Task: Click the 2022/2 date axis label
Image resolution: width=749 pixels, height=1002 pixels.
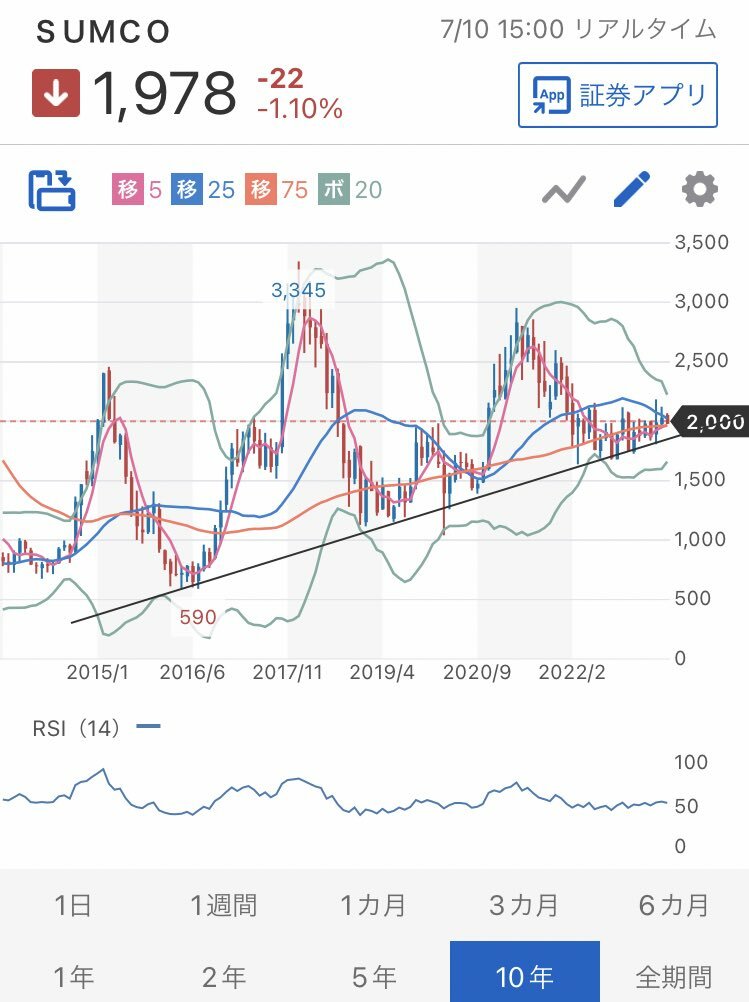Action: point(571,672)
